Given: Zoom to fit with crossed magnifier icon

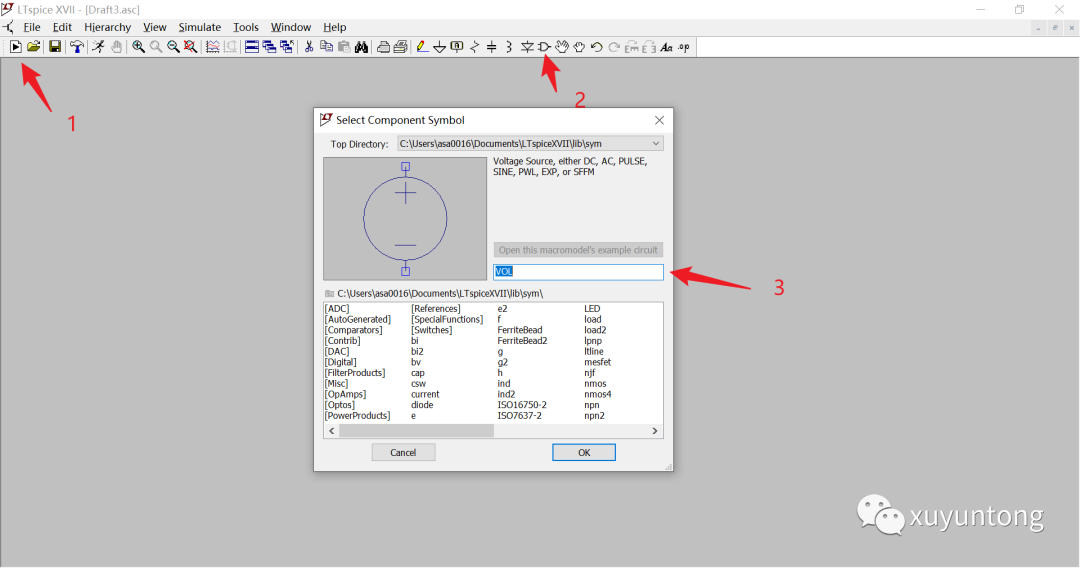Looking at the screenshot, I should point(191,47).
